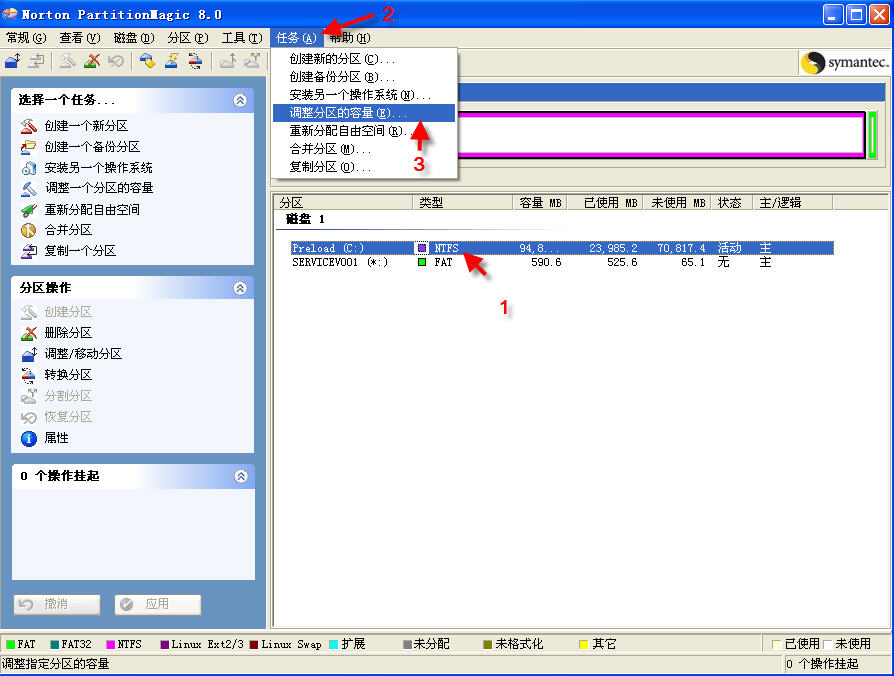This screenshot has height=676, width=894.
Task: Click the 容量 MB column header
Action: coord(540,202)
